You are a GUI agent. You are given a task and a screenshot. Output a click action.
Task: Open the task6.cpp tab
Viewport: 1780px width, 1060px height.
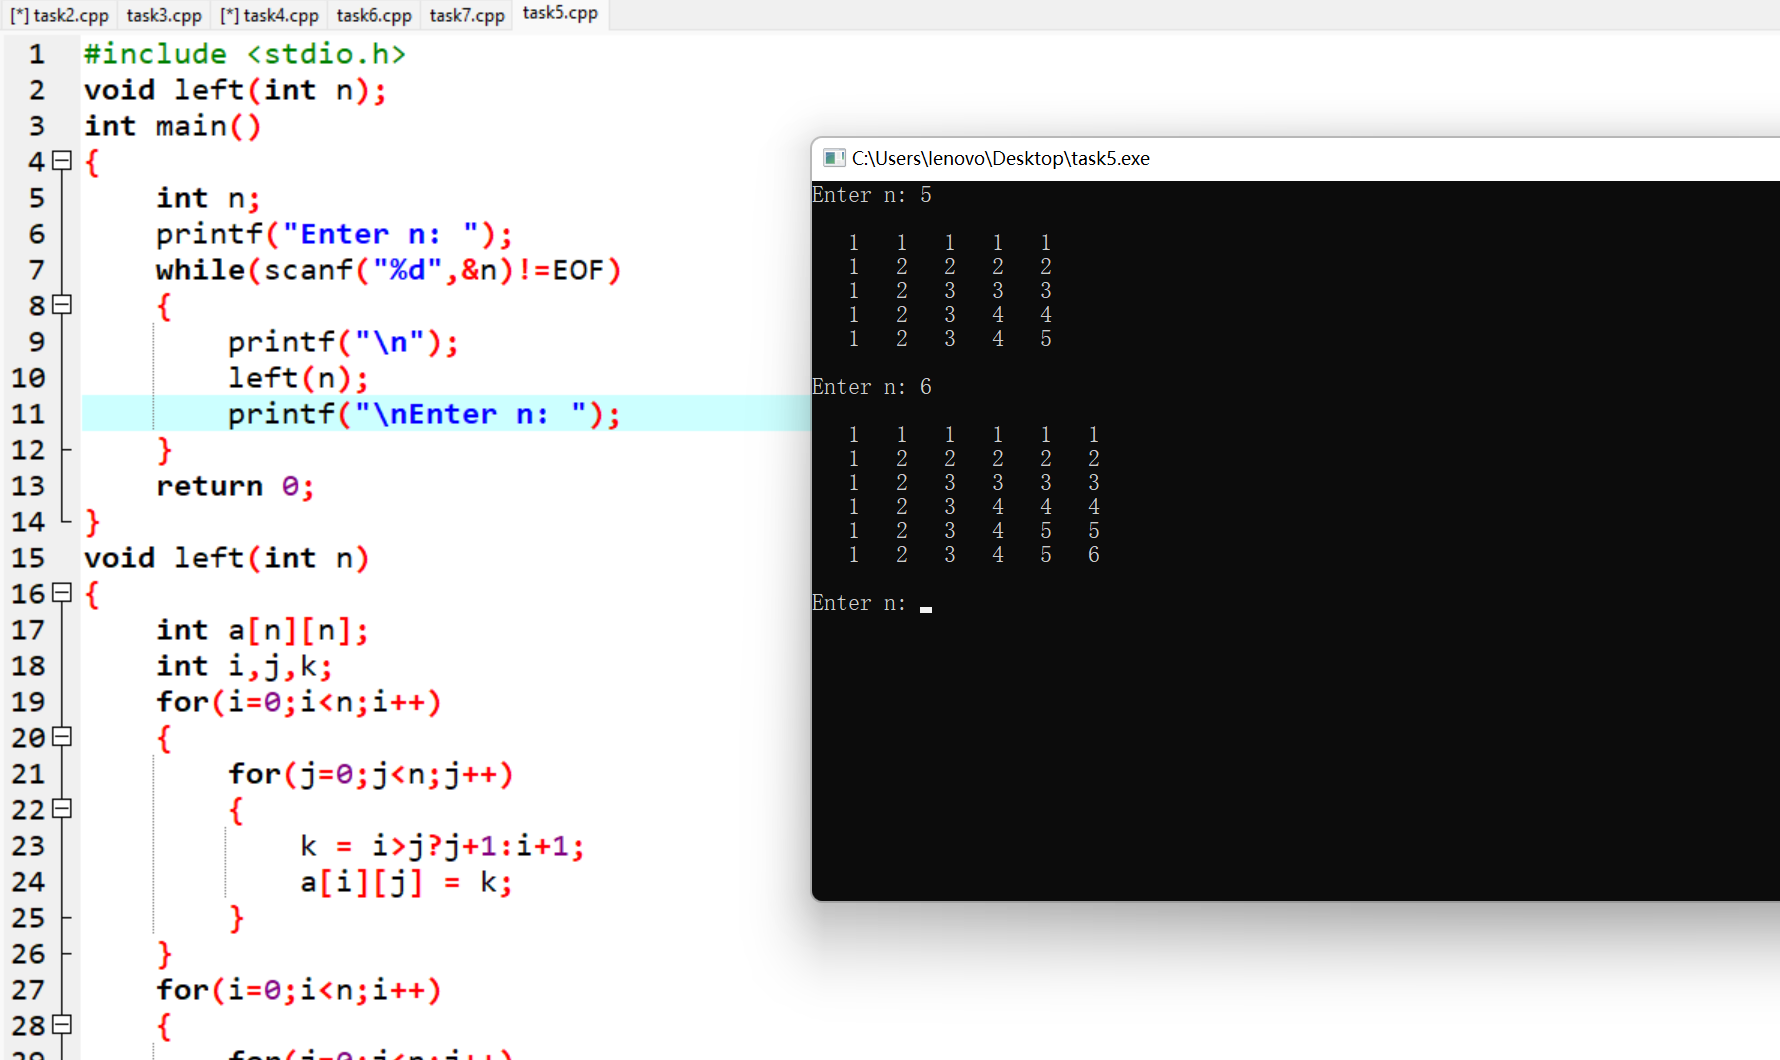coord(374,15)
